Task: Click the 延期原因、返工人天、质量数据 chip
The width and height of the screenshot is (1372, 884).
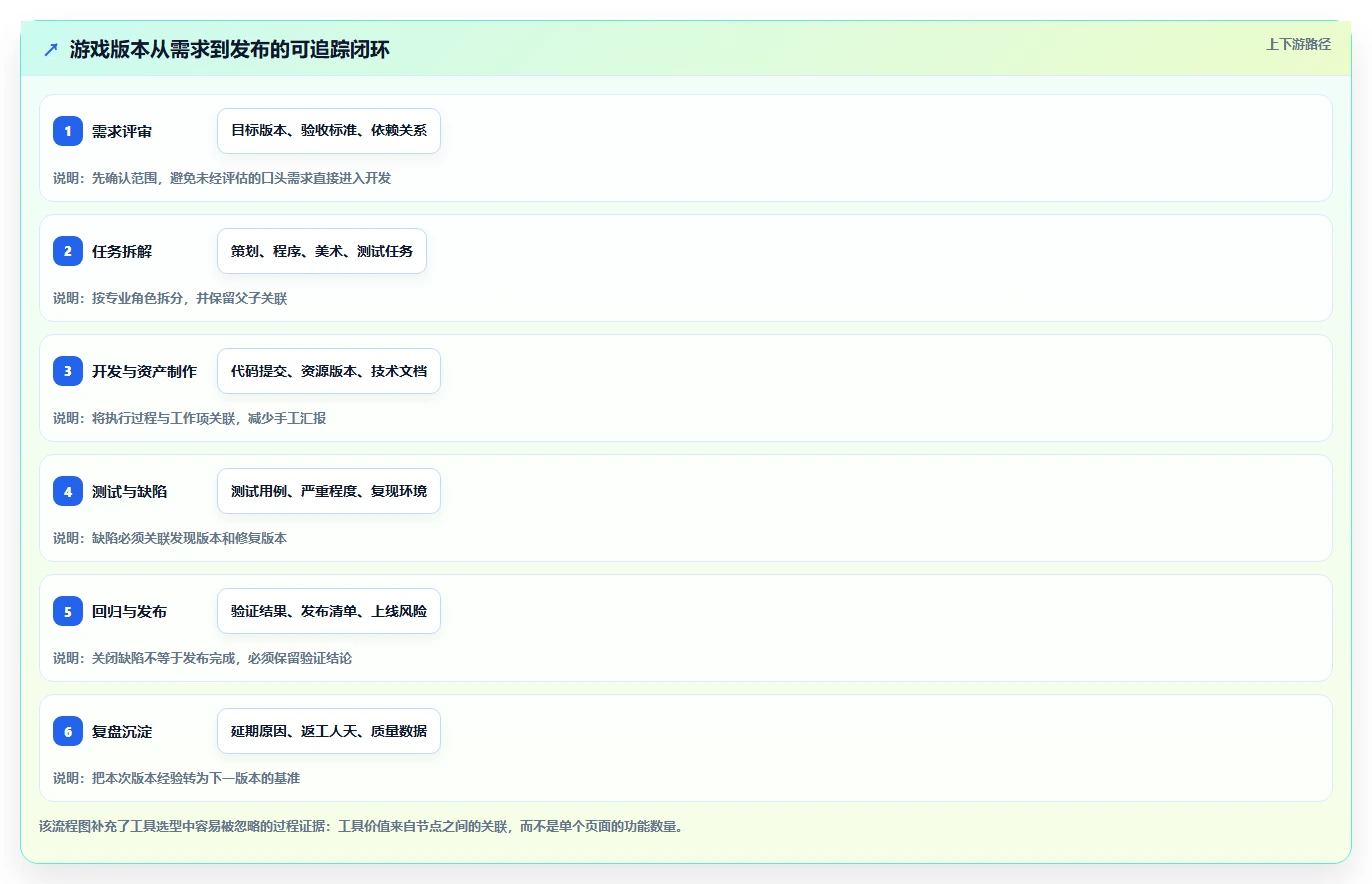Action: (x=329, y=731)
